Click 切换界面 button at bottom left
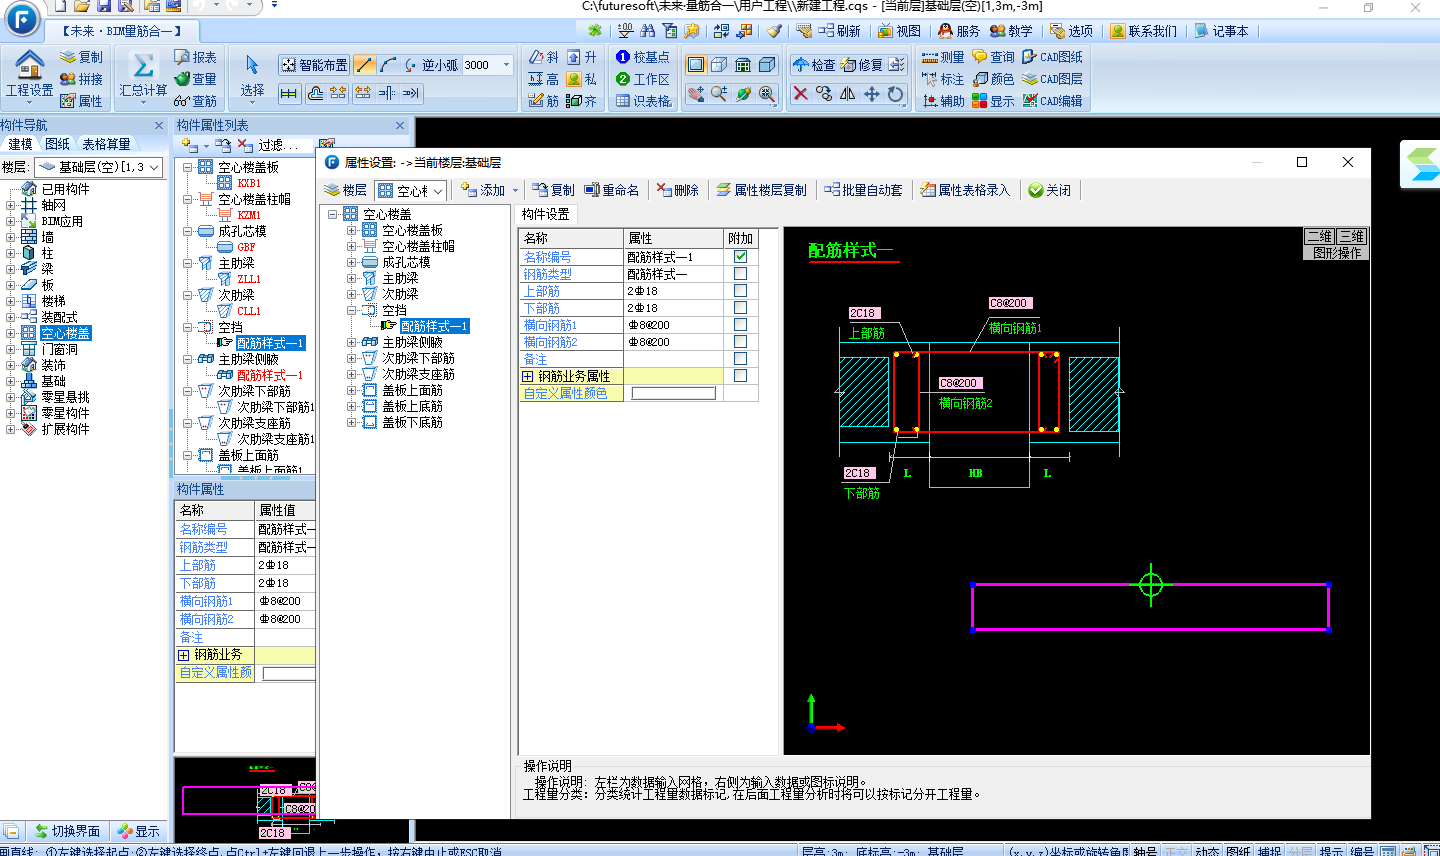 point(67,831)
